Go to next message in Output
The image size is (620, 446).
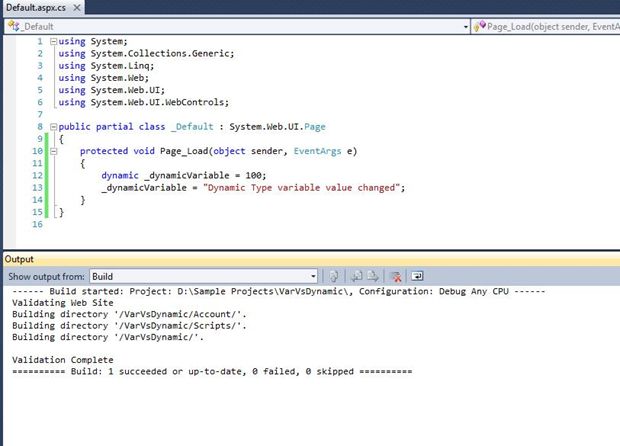(x=372, y=276)
